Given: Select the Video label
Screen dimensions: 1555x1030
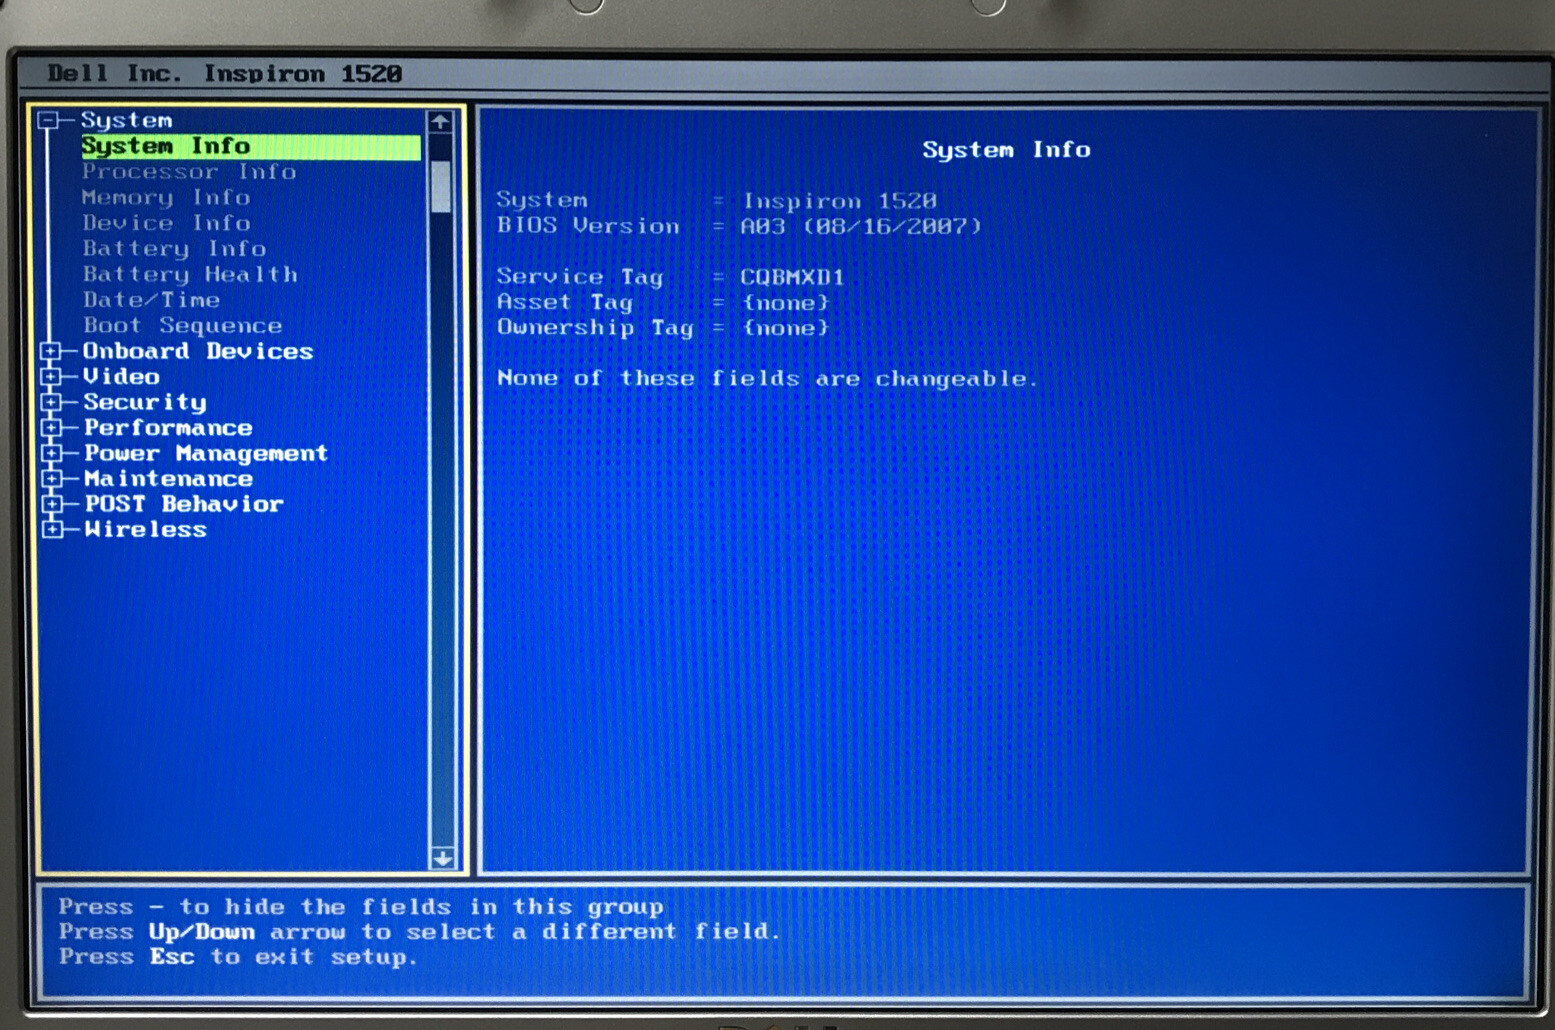Looking at the screenshot, I should click(121, 376).
